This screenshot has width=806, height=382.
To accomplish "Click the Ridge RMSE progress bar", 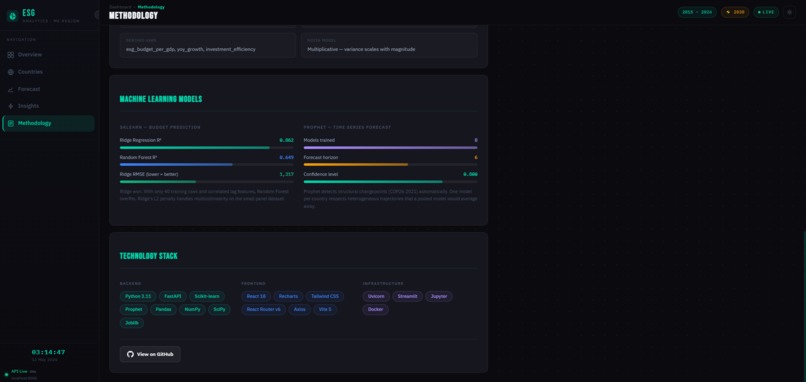I will coord(207,181).
